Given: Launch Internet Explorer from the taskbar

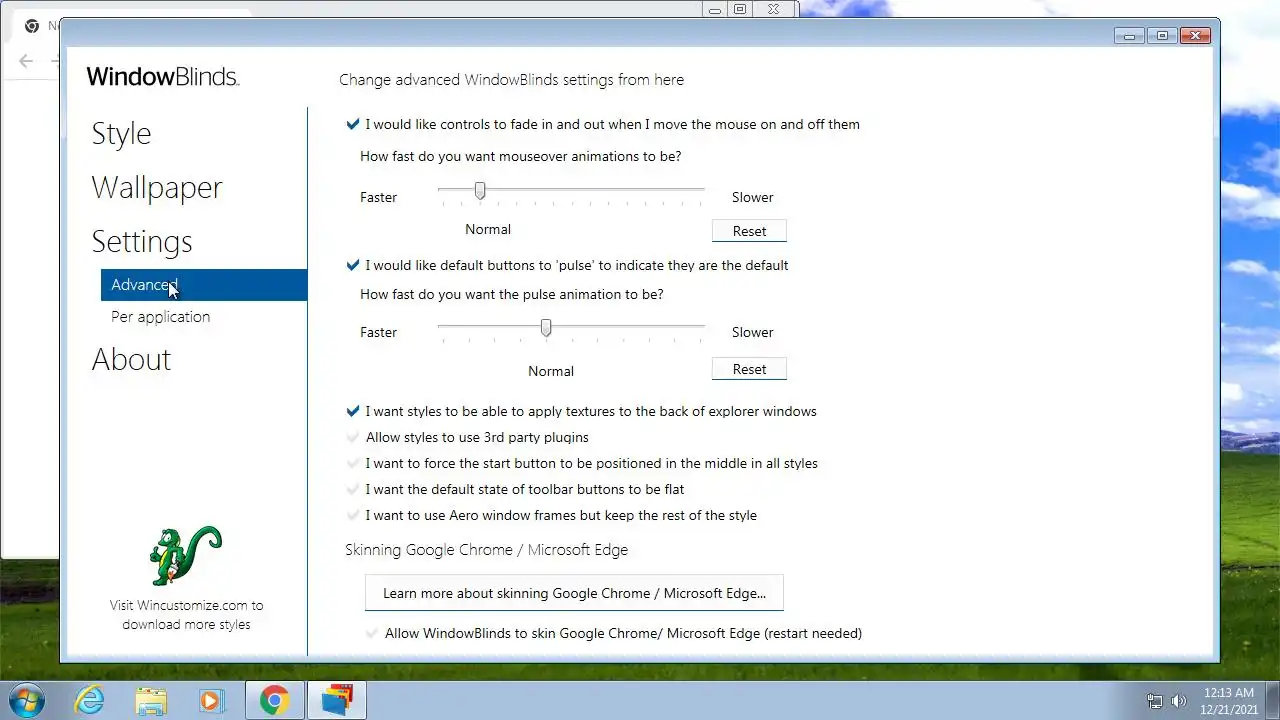Looking at the screenshot, I should [90, 700].
